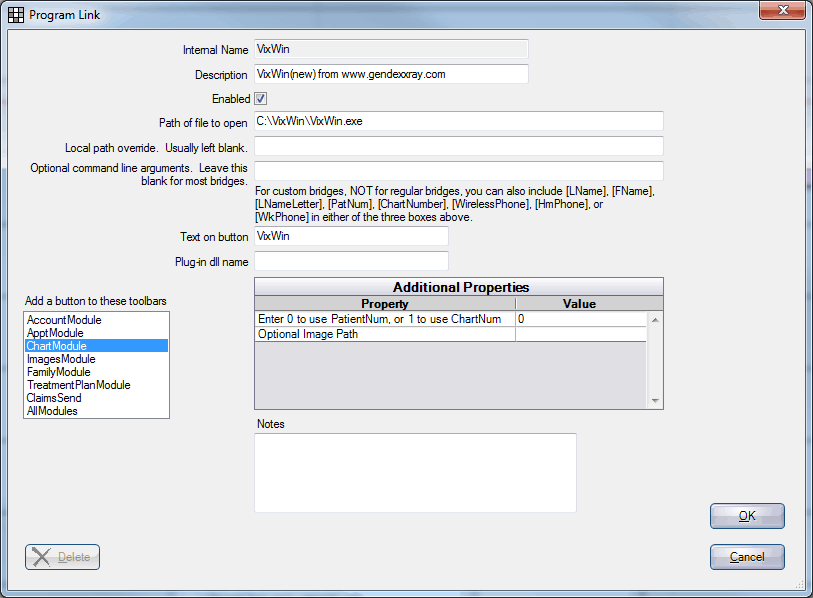Click the Optional Image Path value cell
The height and width of the screenshot is (598, 813).
[x=581, y=334]
